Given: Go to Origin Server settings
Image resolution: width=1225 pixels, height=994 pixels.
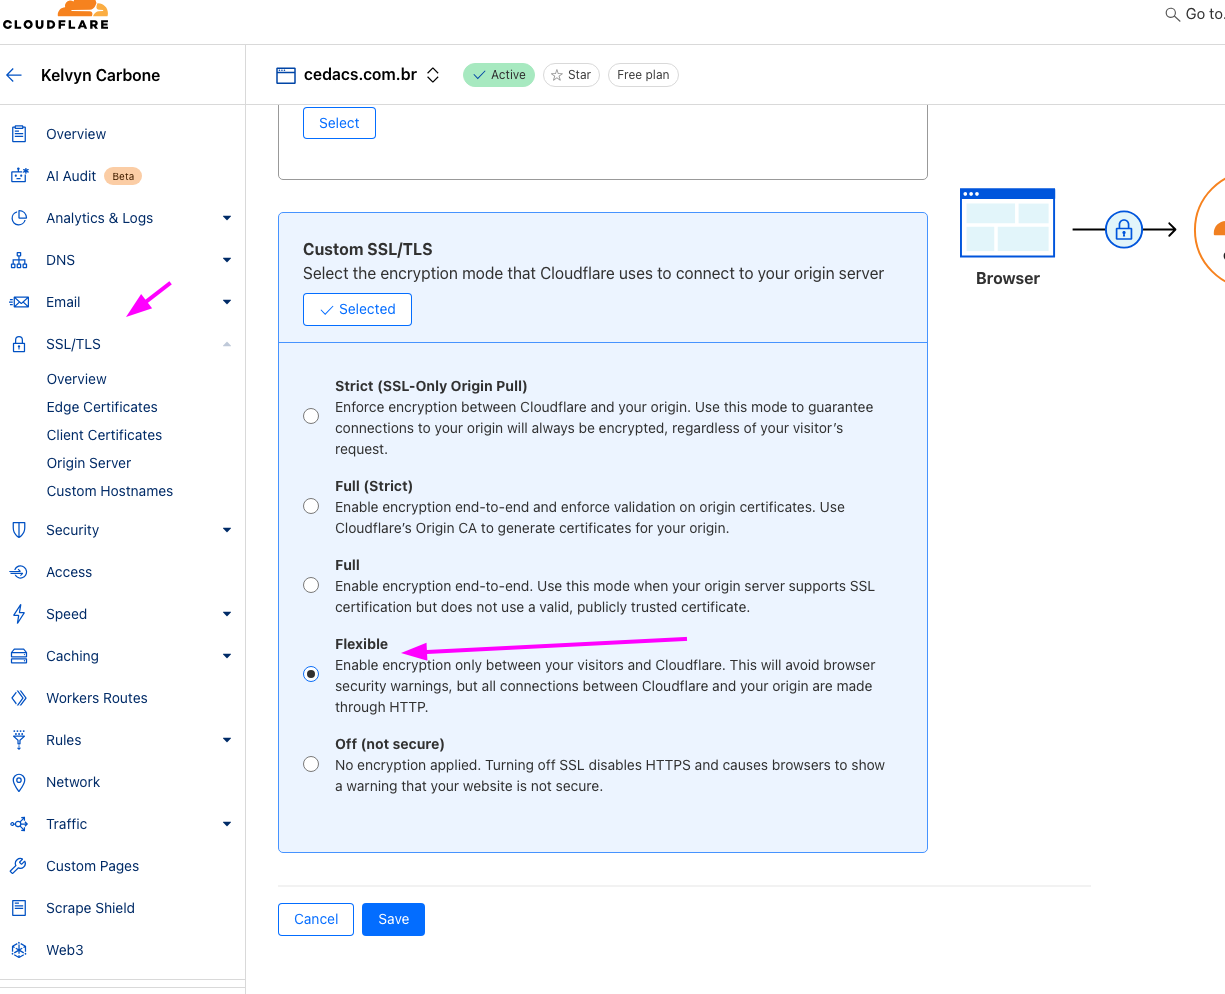Looking at the screenshot, I should (x=89, y=463).
